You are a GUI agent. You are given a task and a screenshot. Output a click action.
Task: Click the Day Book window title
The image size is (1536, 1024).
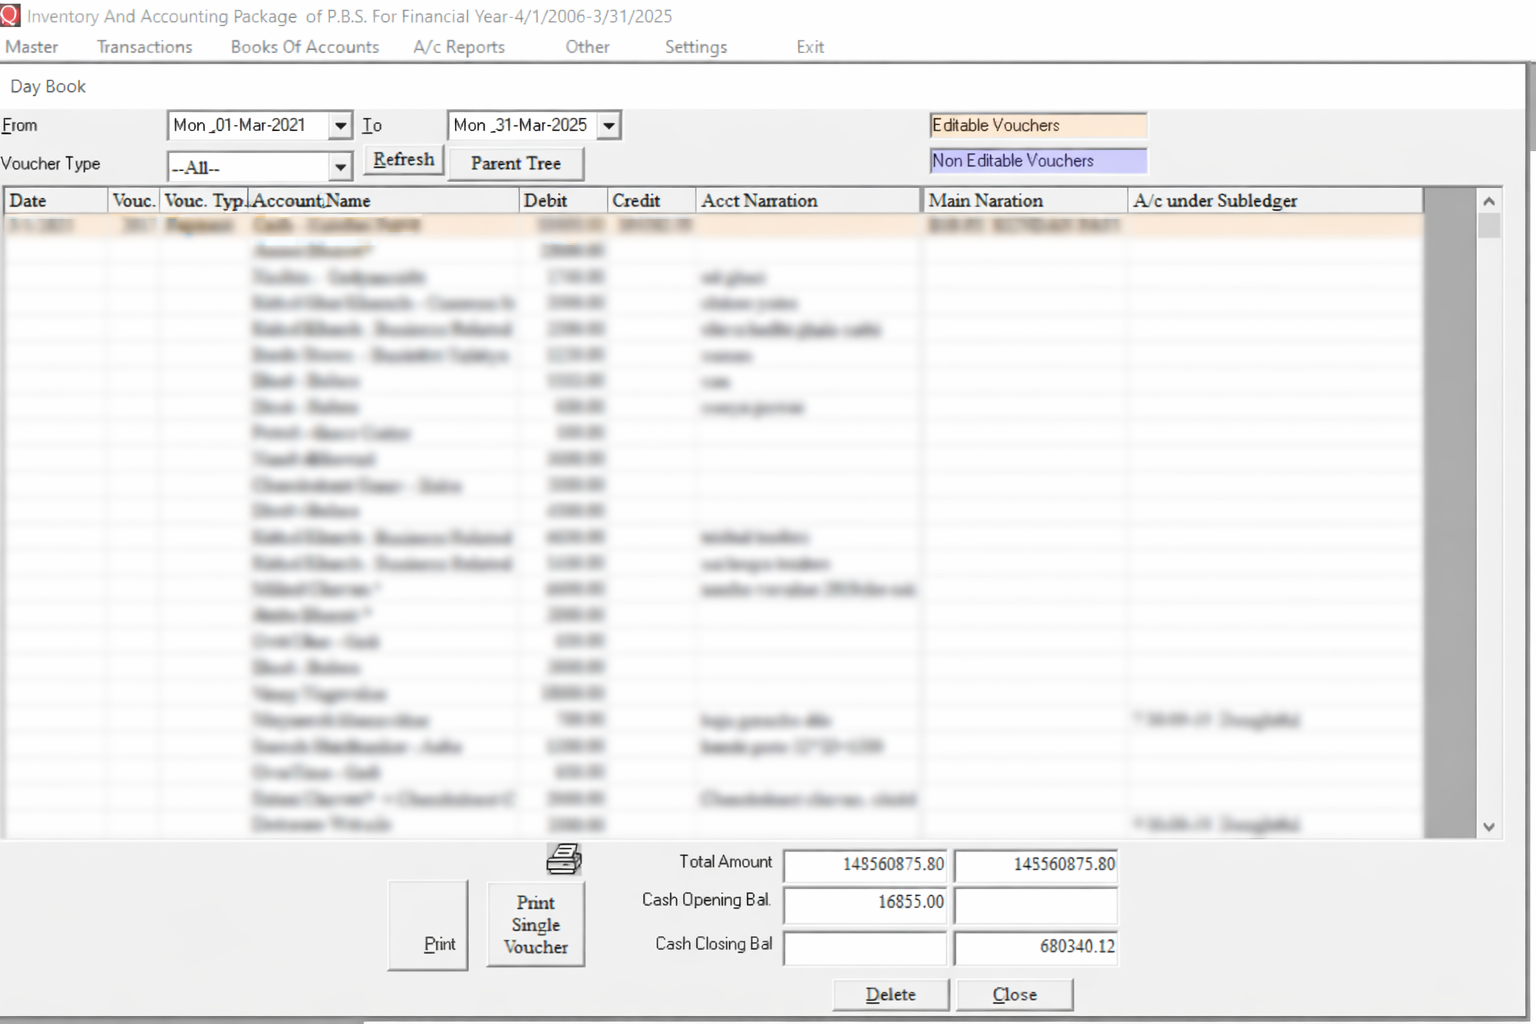pos(48,87)
